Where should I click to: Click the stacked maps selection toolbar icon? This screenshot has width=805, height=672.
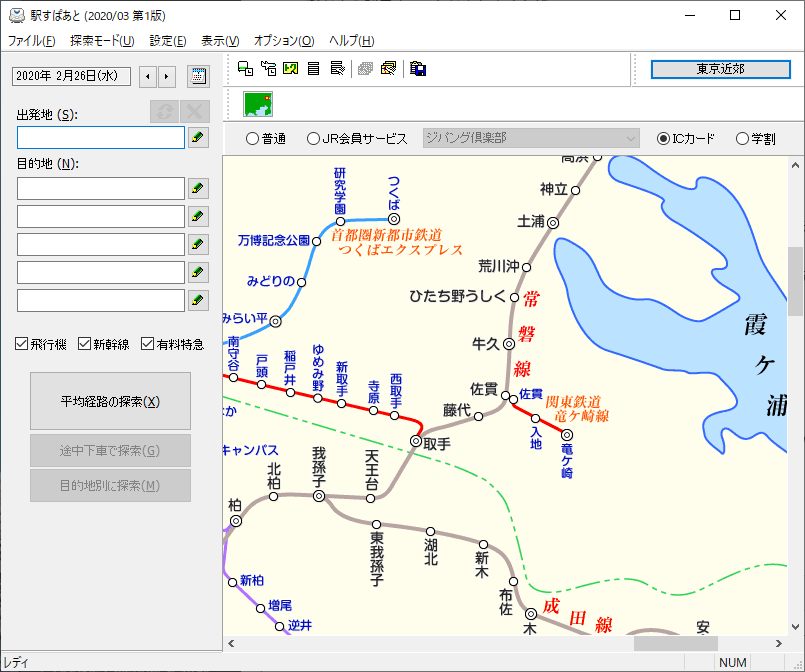click(389, 68)
